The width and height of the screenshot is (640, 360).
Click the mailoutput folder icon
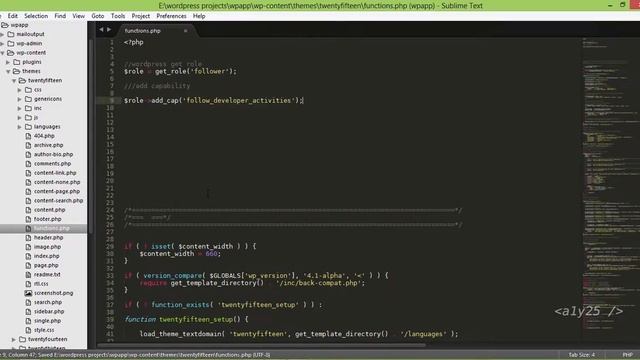tap(11, 34)
